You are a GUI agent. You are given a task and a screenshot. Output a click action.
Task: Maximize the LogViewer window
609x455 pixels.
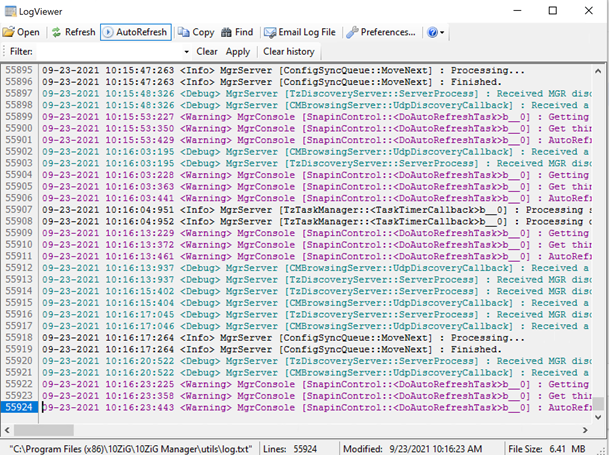coord(553,11)
